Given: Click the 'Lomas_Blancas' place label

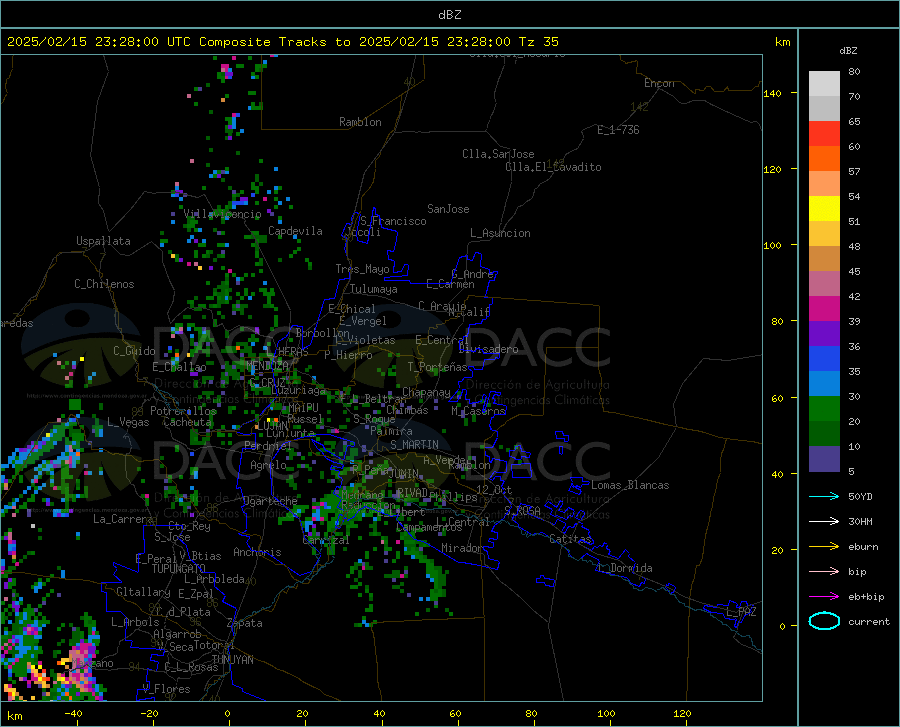Looking at the screenshot, I should [630, 485].
